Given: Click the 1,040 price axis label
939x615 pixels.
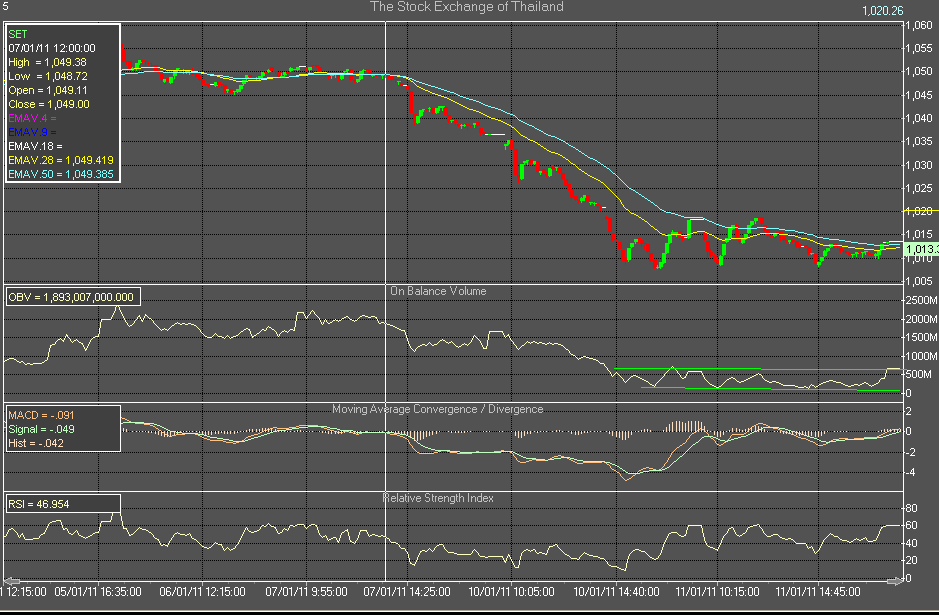Looking at the screenshot, I should pyautogui.click(x=919, y=119).
